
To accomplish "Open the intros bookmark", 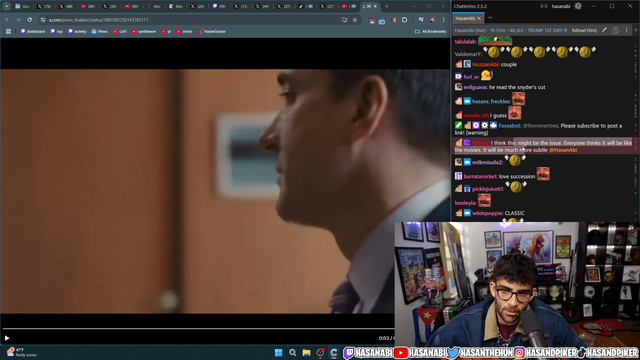I will click(x=184, y=31).
